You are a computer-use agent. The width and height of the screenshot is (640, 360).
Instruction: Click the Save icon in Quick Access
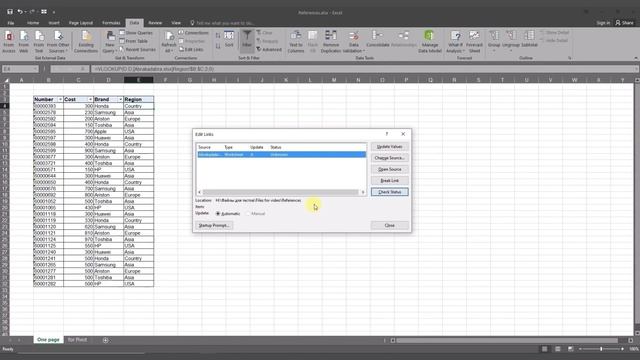click(x=9, y=12)
